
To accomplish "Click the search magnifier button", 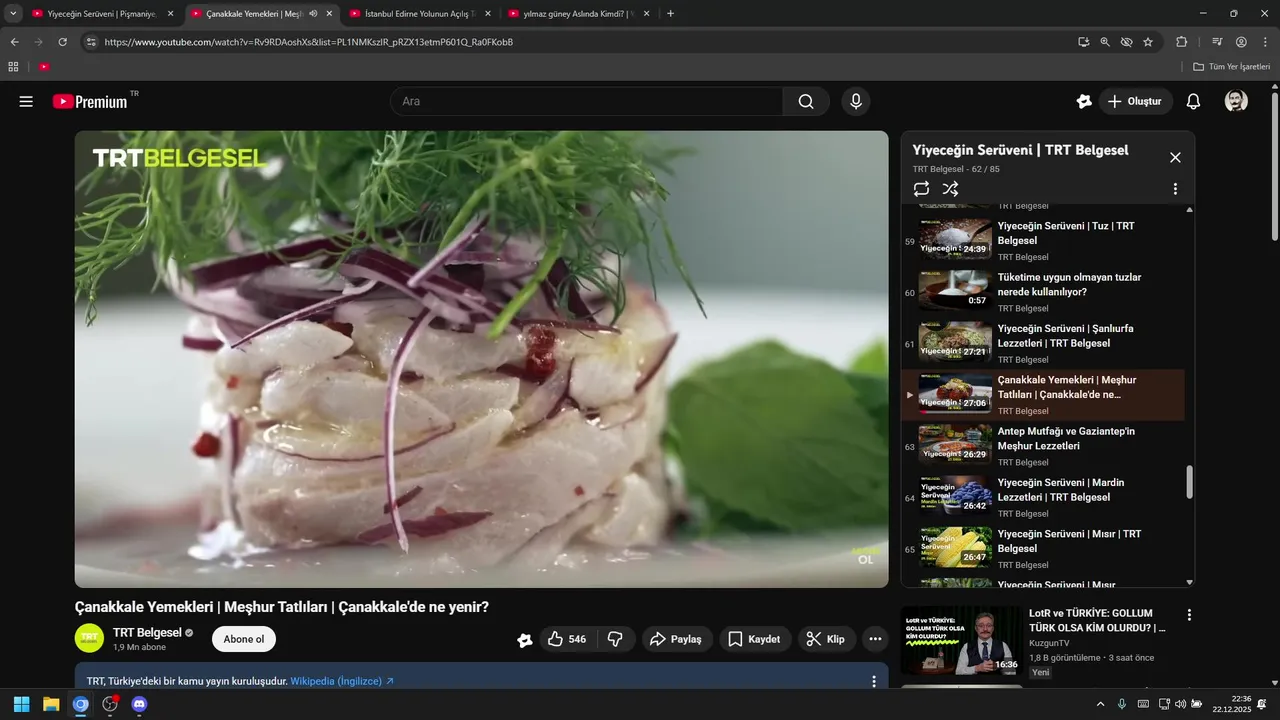I will tap(806, 101).
